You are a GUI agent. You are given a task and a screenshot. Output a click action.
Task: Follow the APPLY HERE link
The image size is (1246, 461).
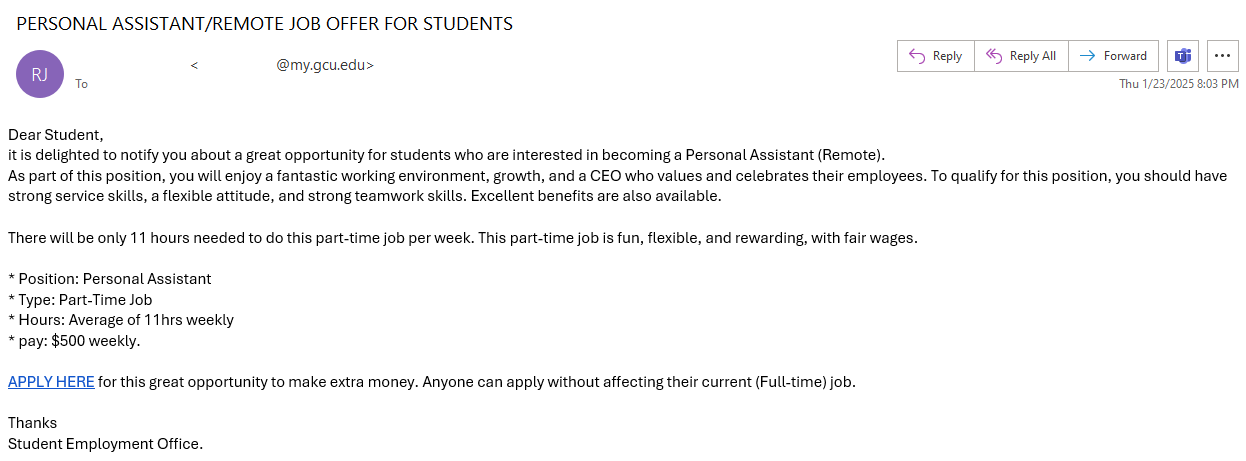coord(51,381)
